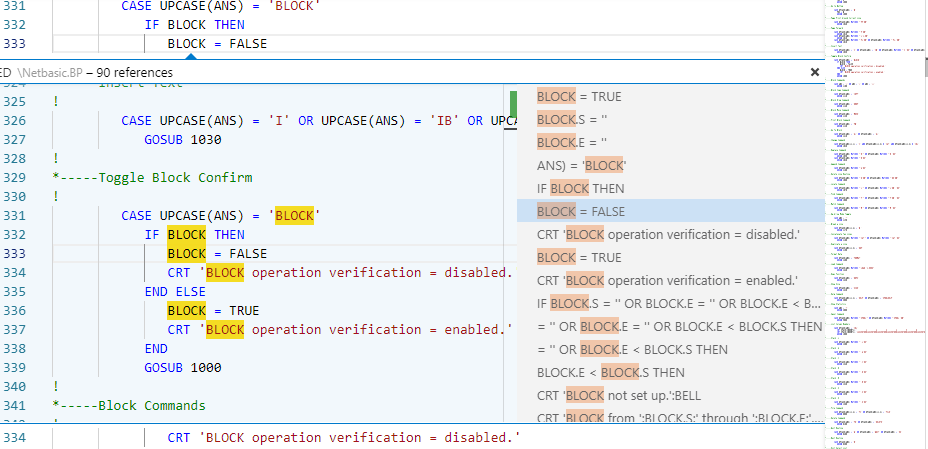Click "TRUE" on peek editor line 336
The width and height of the screenshot is (928, 449).
(244, 311)
